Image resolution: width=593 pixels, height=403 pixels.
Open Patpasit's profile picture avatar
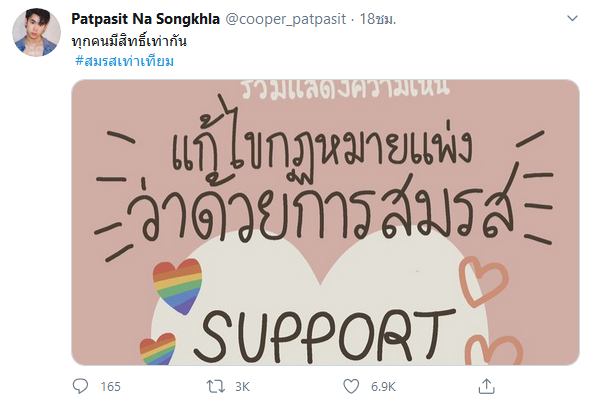(x=36, y=32)
